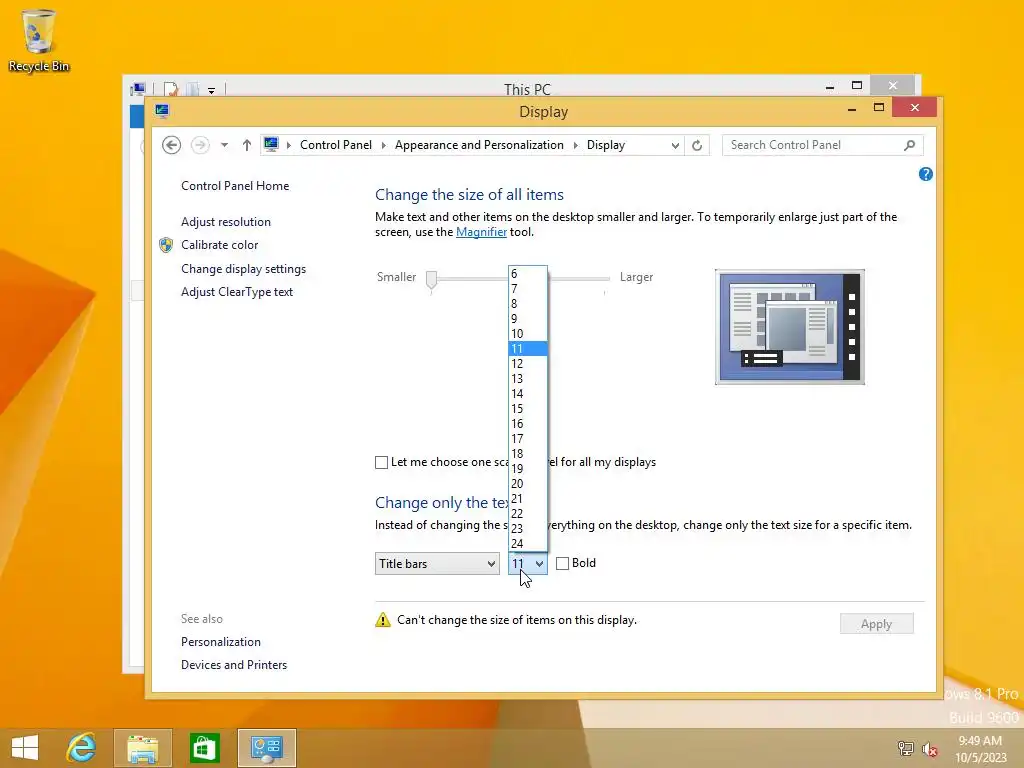Choose size 15 from the list

tap(528, 409)
